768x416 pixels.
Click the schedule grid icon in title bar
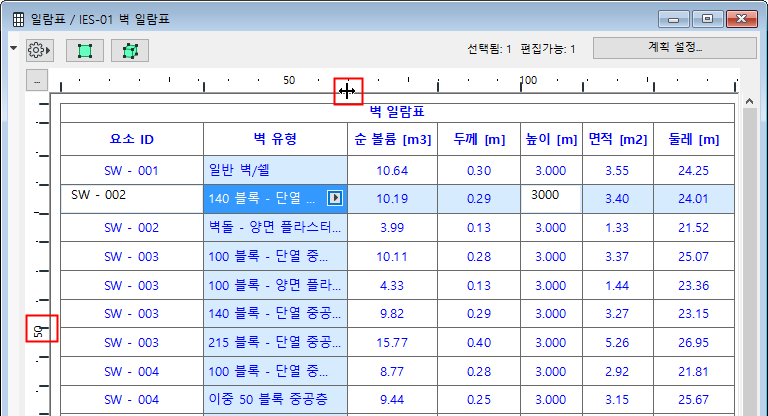(x=18, y=20)
